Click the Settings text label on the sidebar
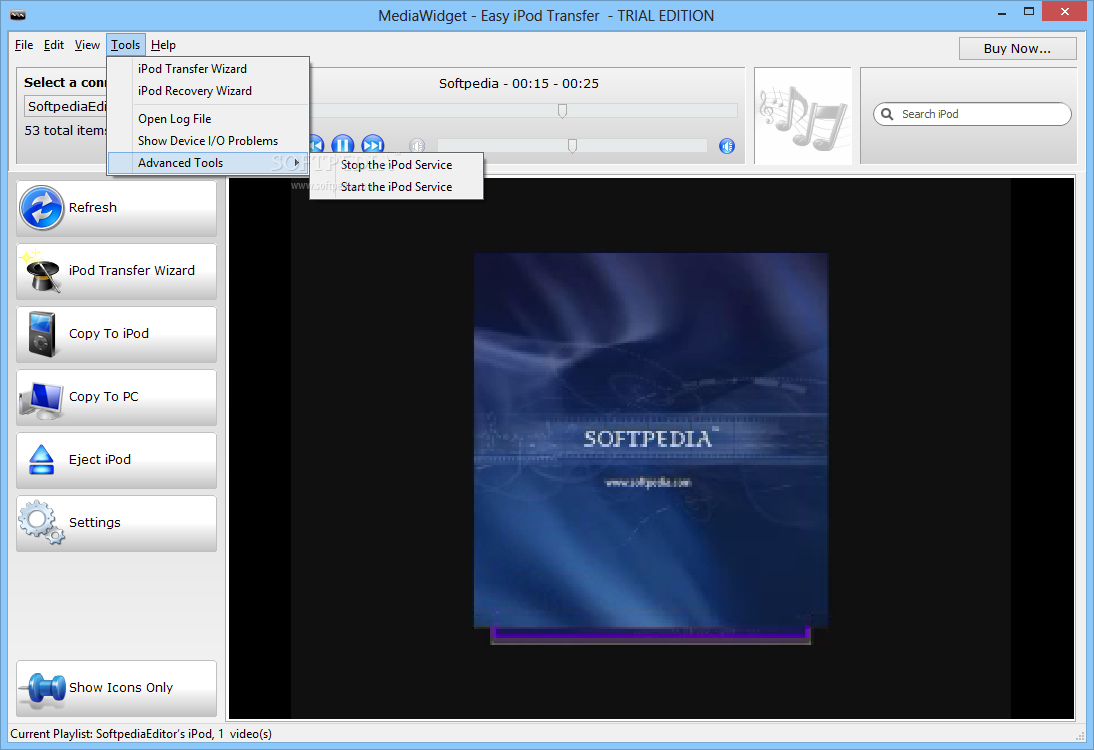This screenshot has width=1094, height=750. click(94, 523)
